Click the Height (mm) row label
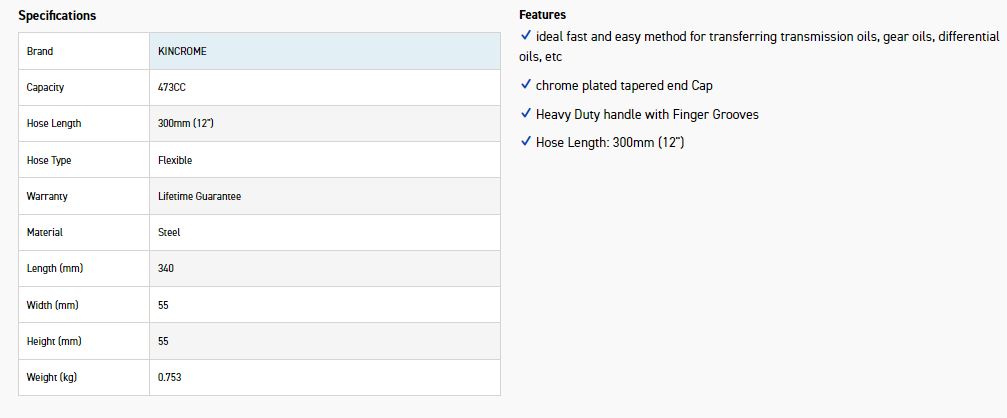The width and height of the screenshot is (1007, 418). 54,341
